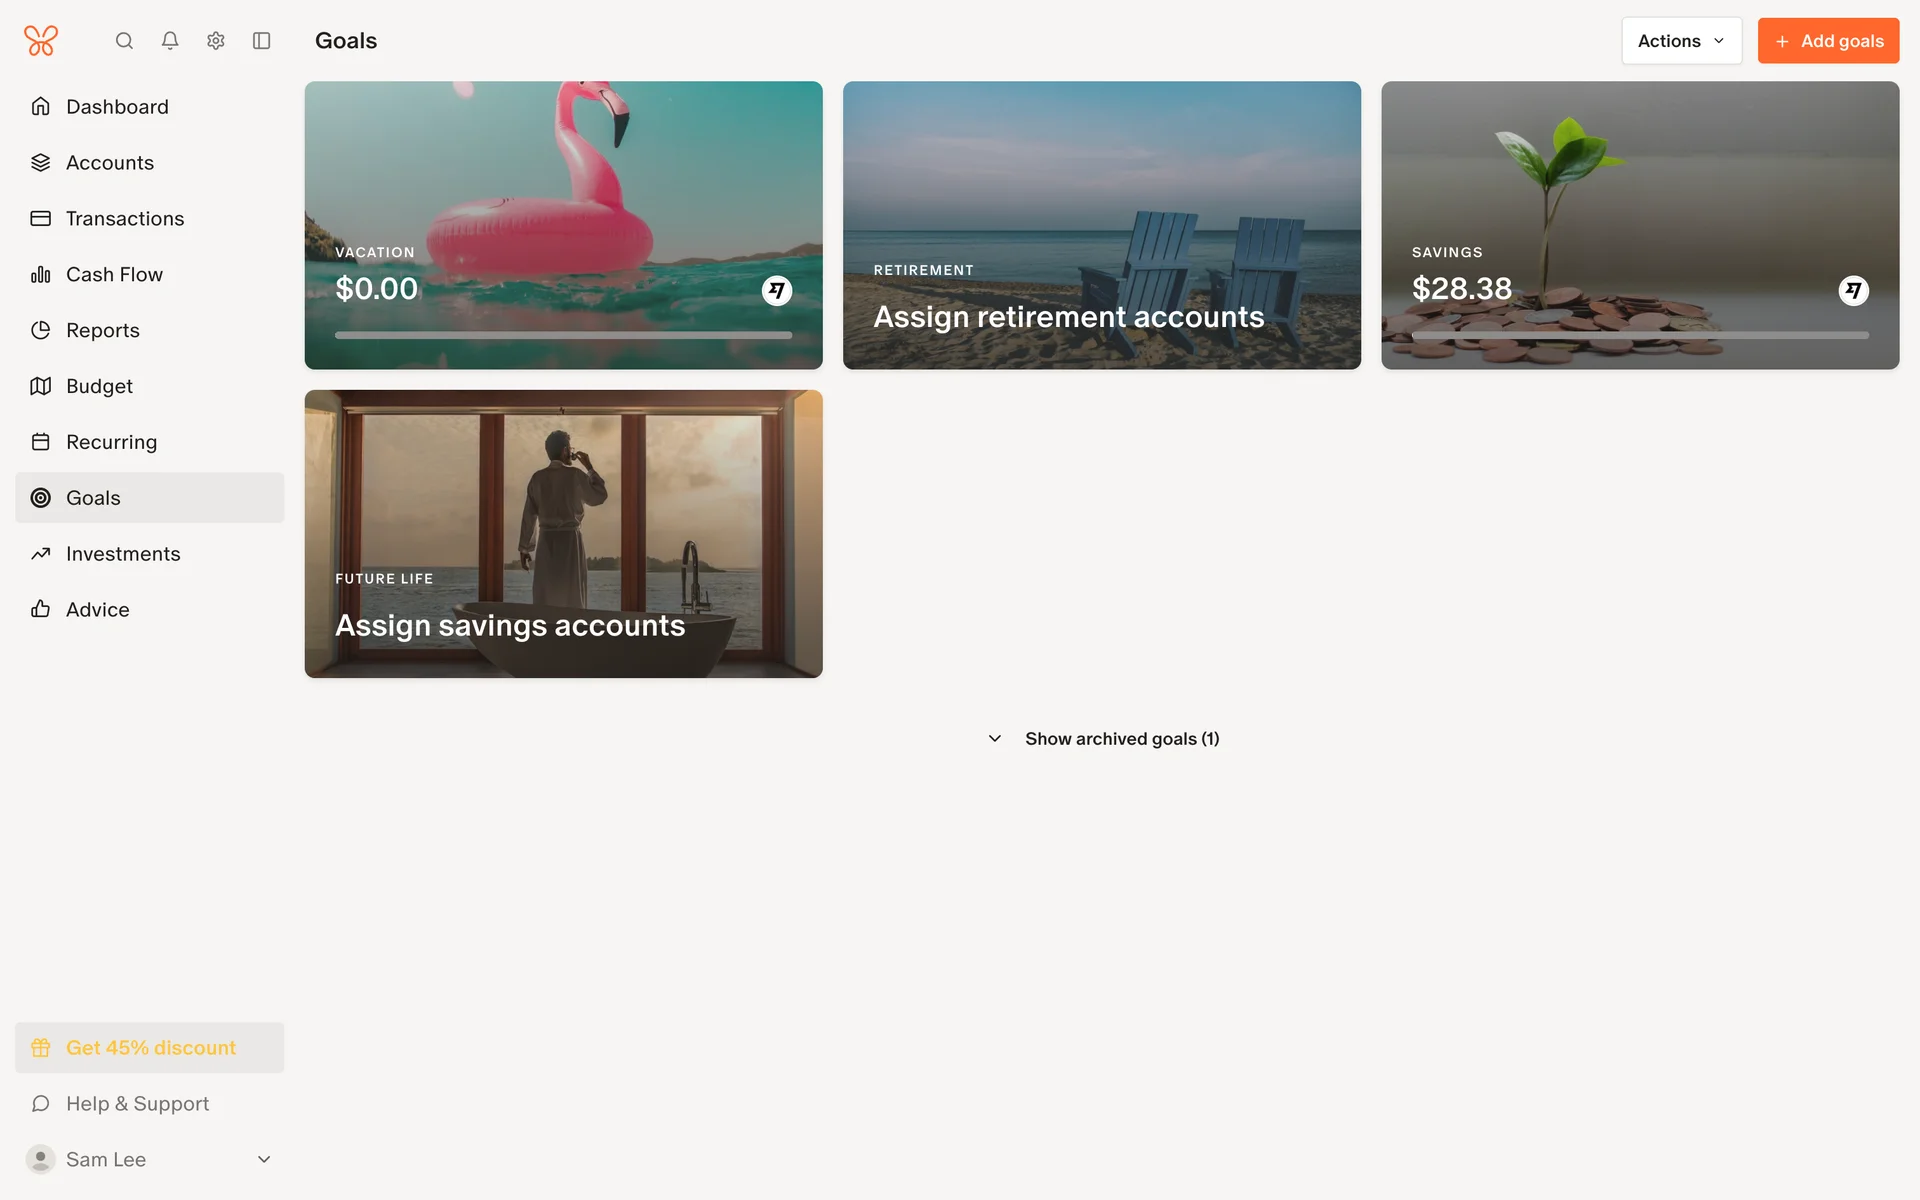This screenshot has width=1920, height=1200.
Task: Expand Show archived goals (1)
Action: pyautogui.click(x=1102, y=739)
